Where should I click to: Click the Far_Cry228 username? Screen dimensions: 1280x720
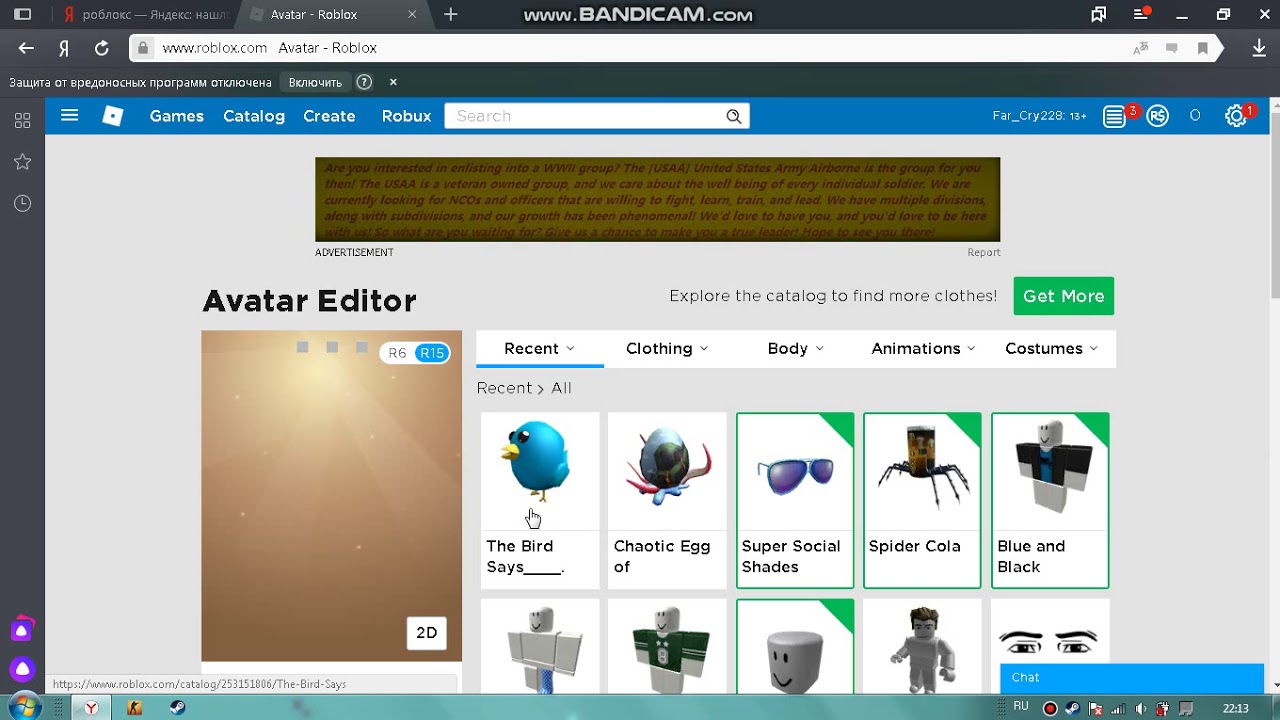tap(1039, 116)
